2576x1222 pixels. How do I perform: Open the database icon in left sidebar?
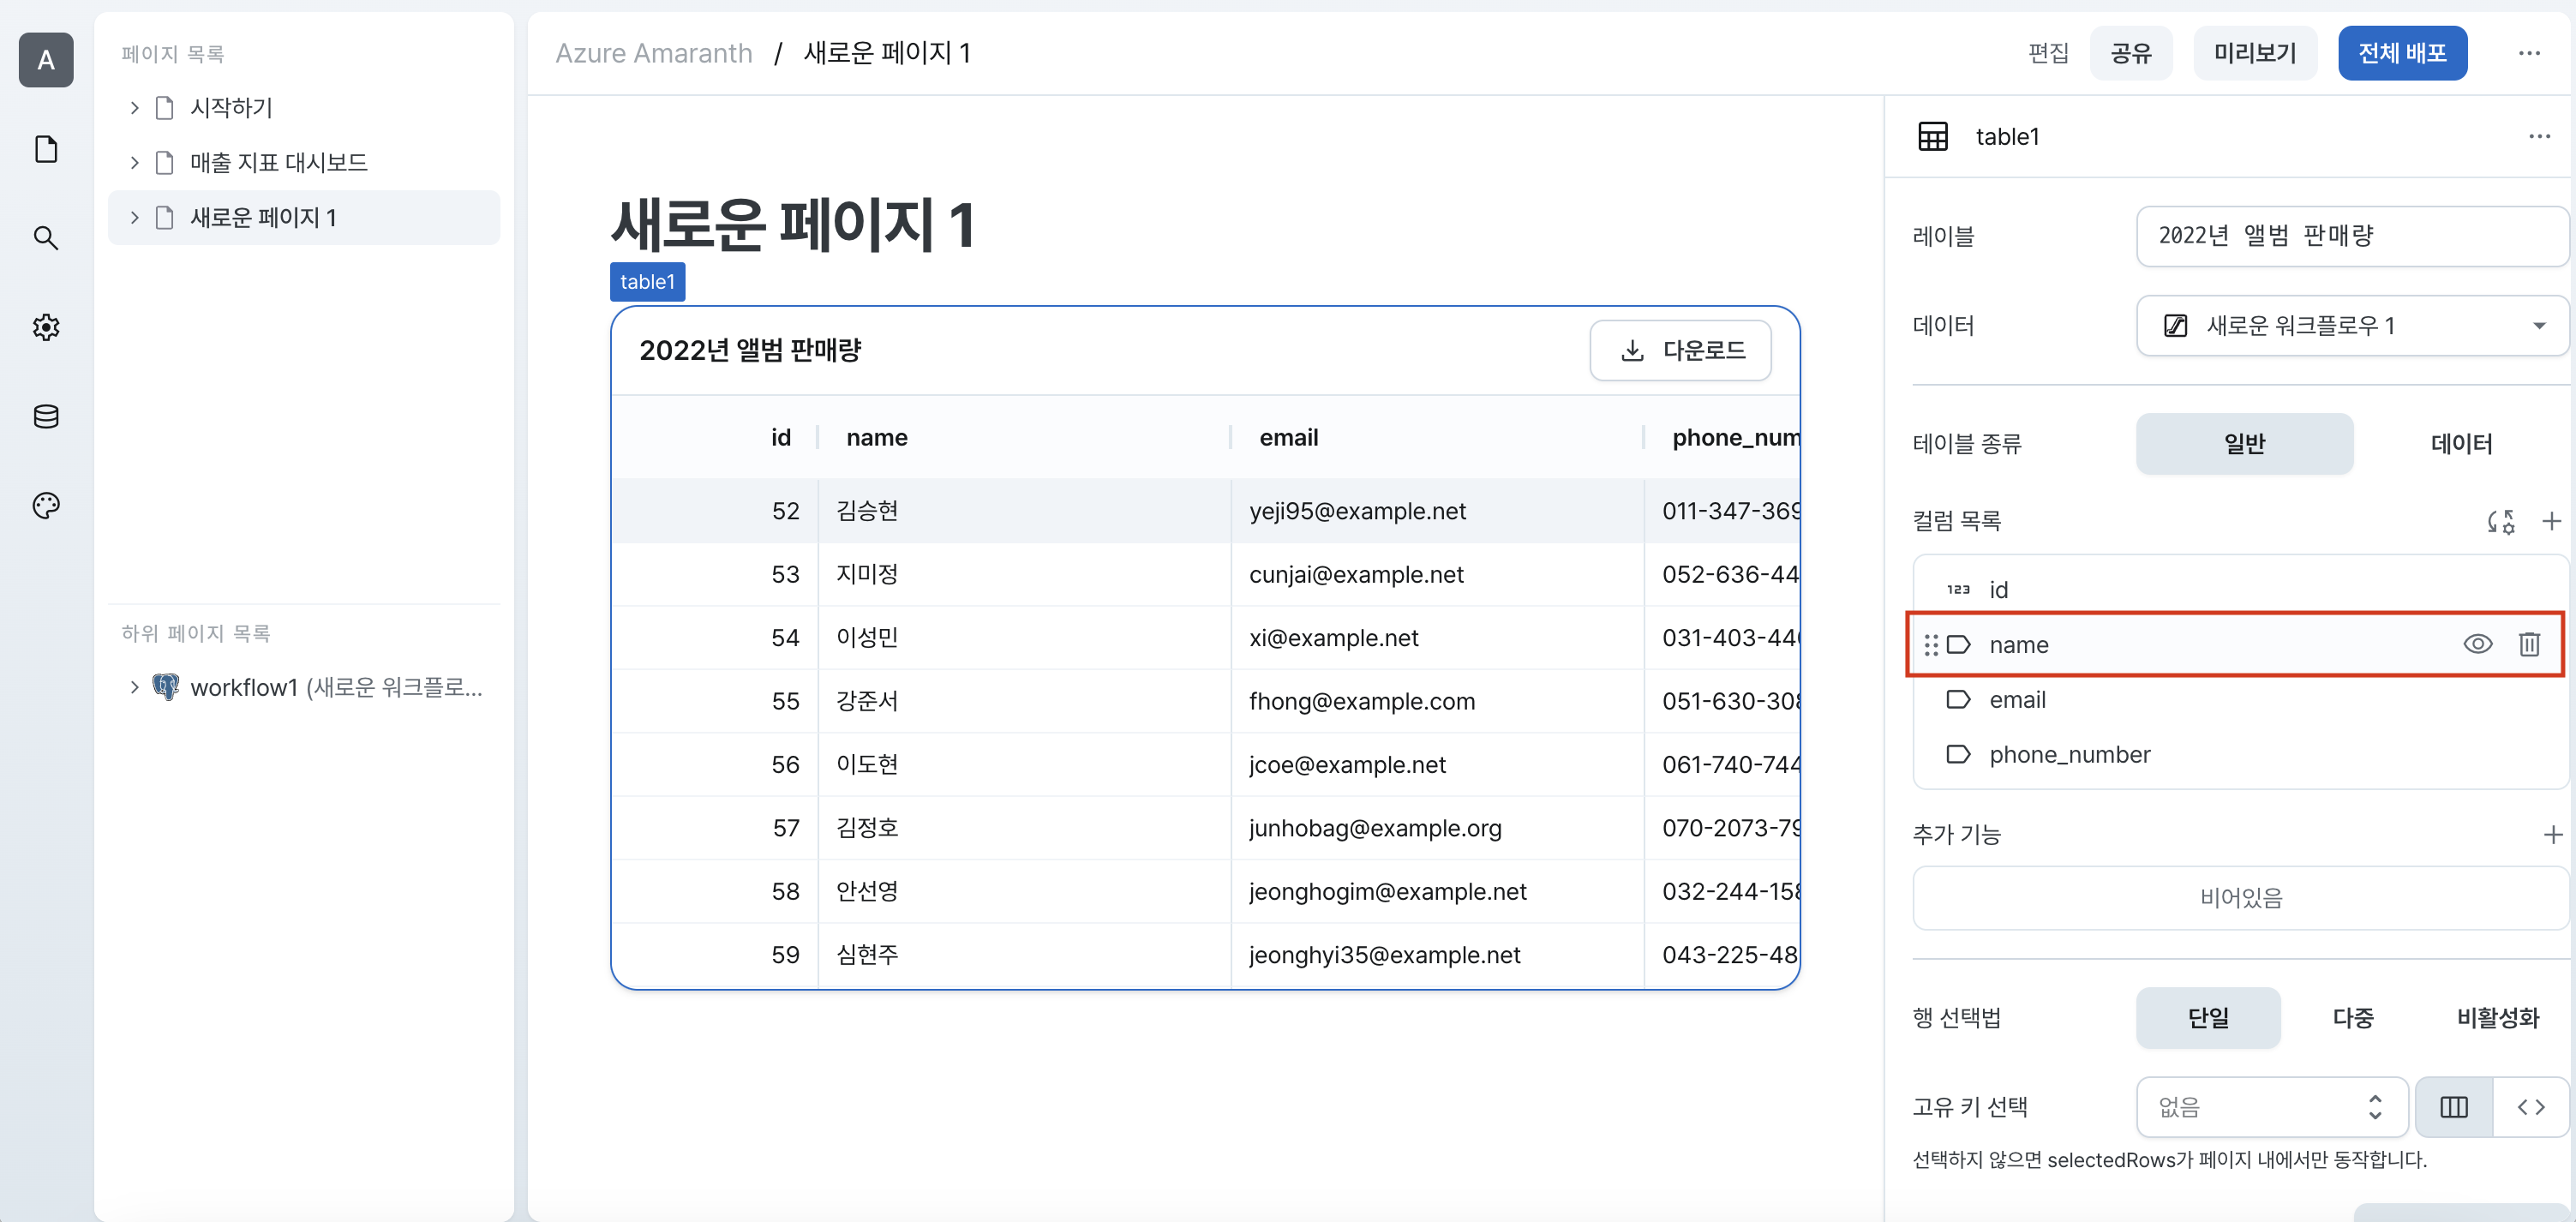click(x=46, y=416)
